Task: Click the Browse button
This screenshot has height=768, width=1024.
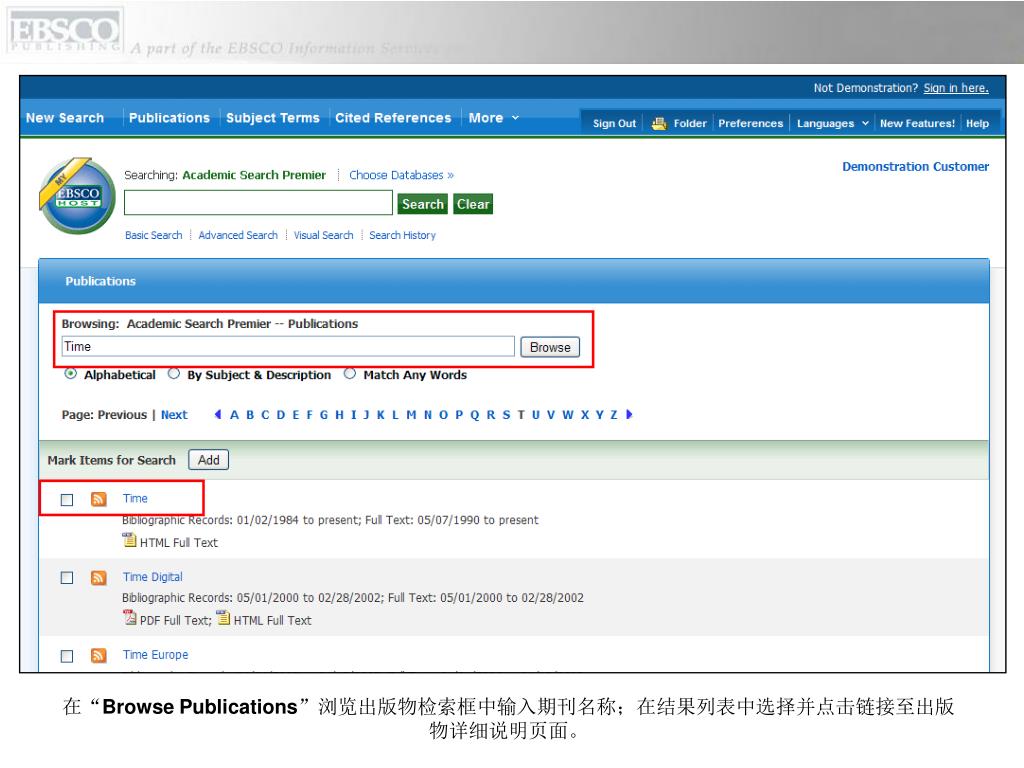Action: point(550,347)
